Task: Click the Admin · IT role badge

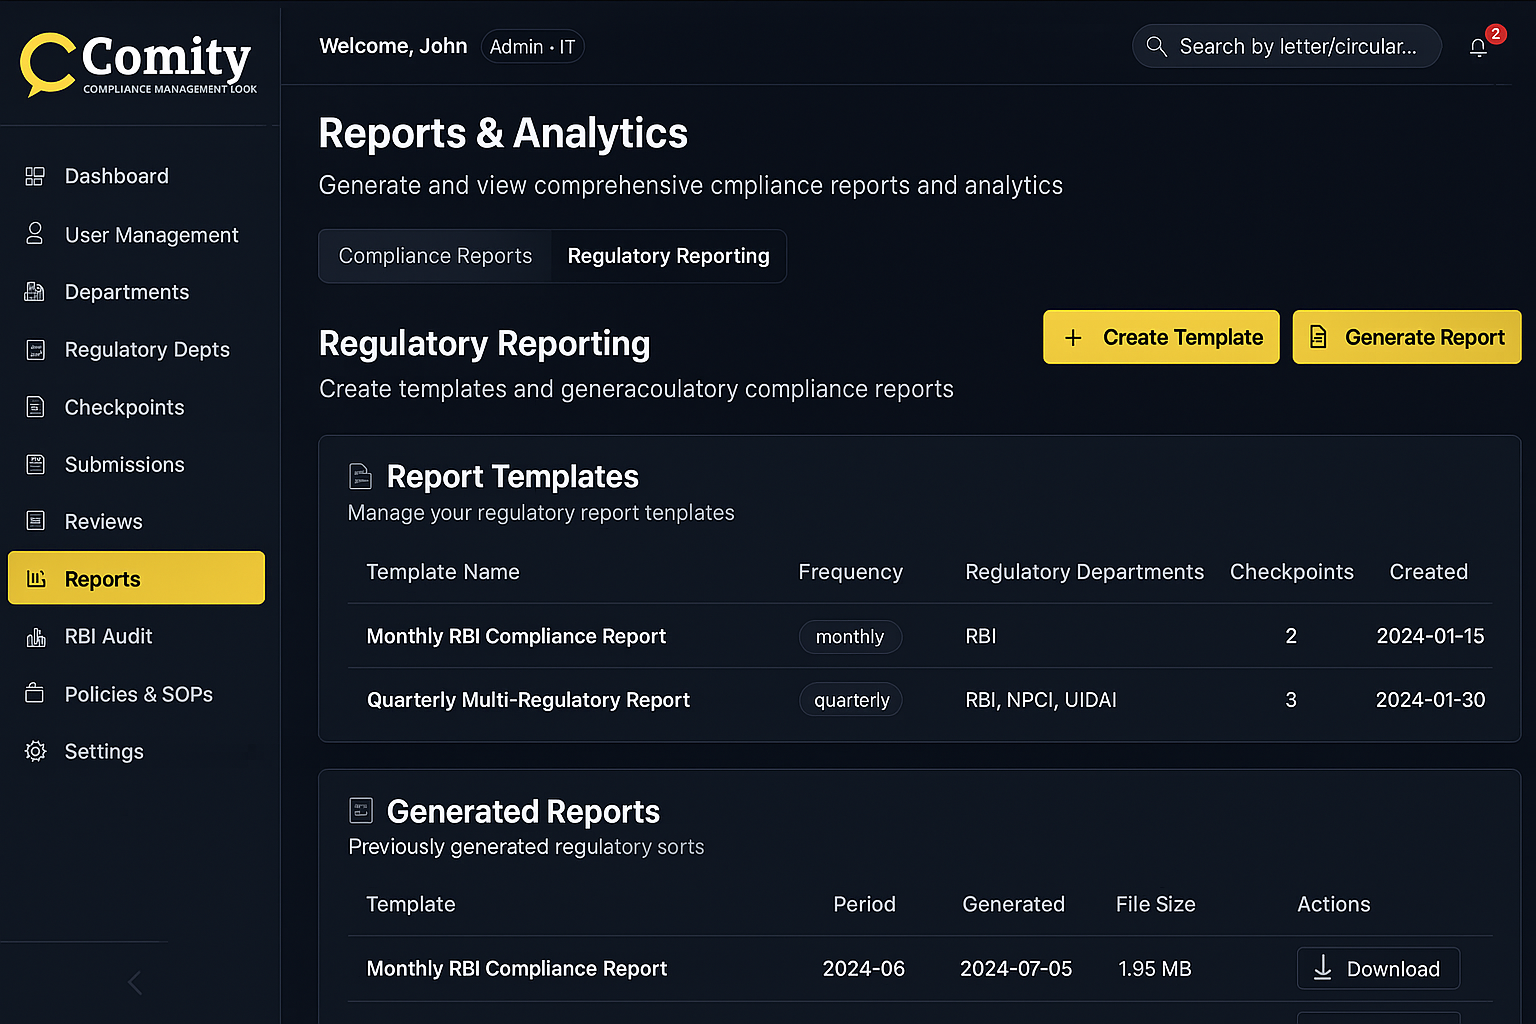Action: pyautogui.click(x=532, y=47)
